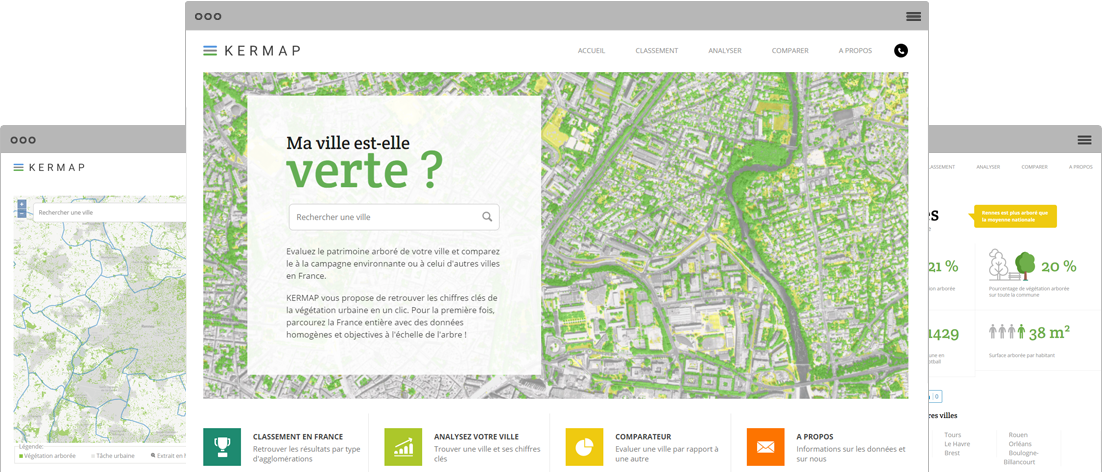Click the people icons beside 38 m²

click(1006, 331)
